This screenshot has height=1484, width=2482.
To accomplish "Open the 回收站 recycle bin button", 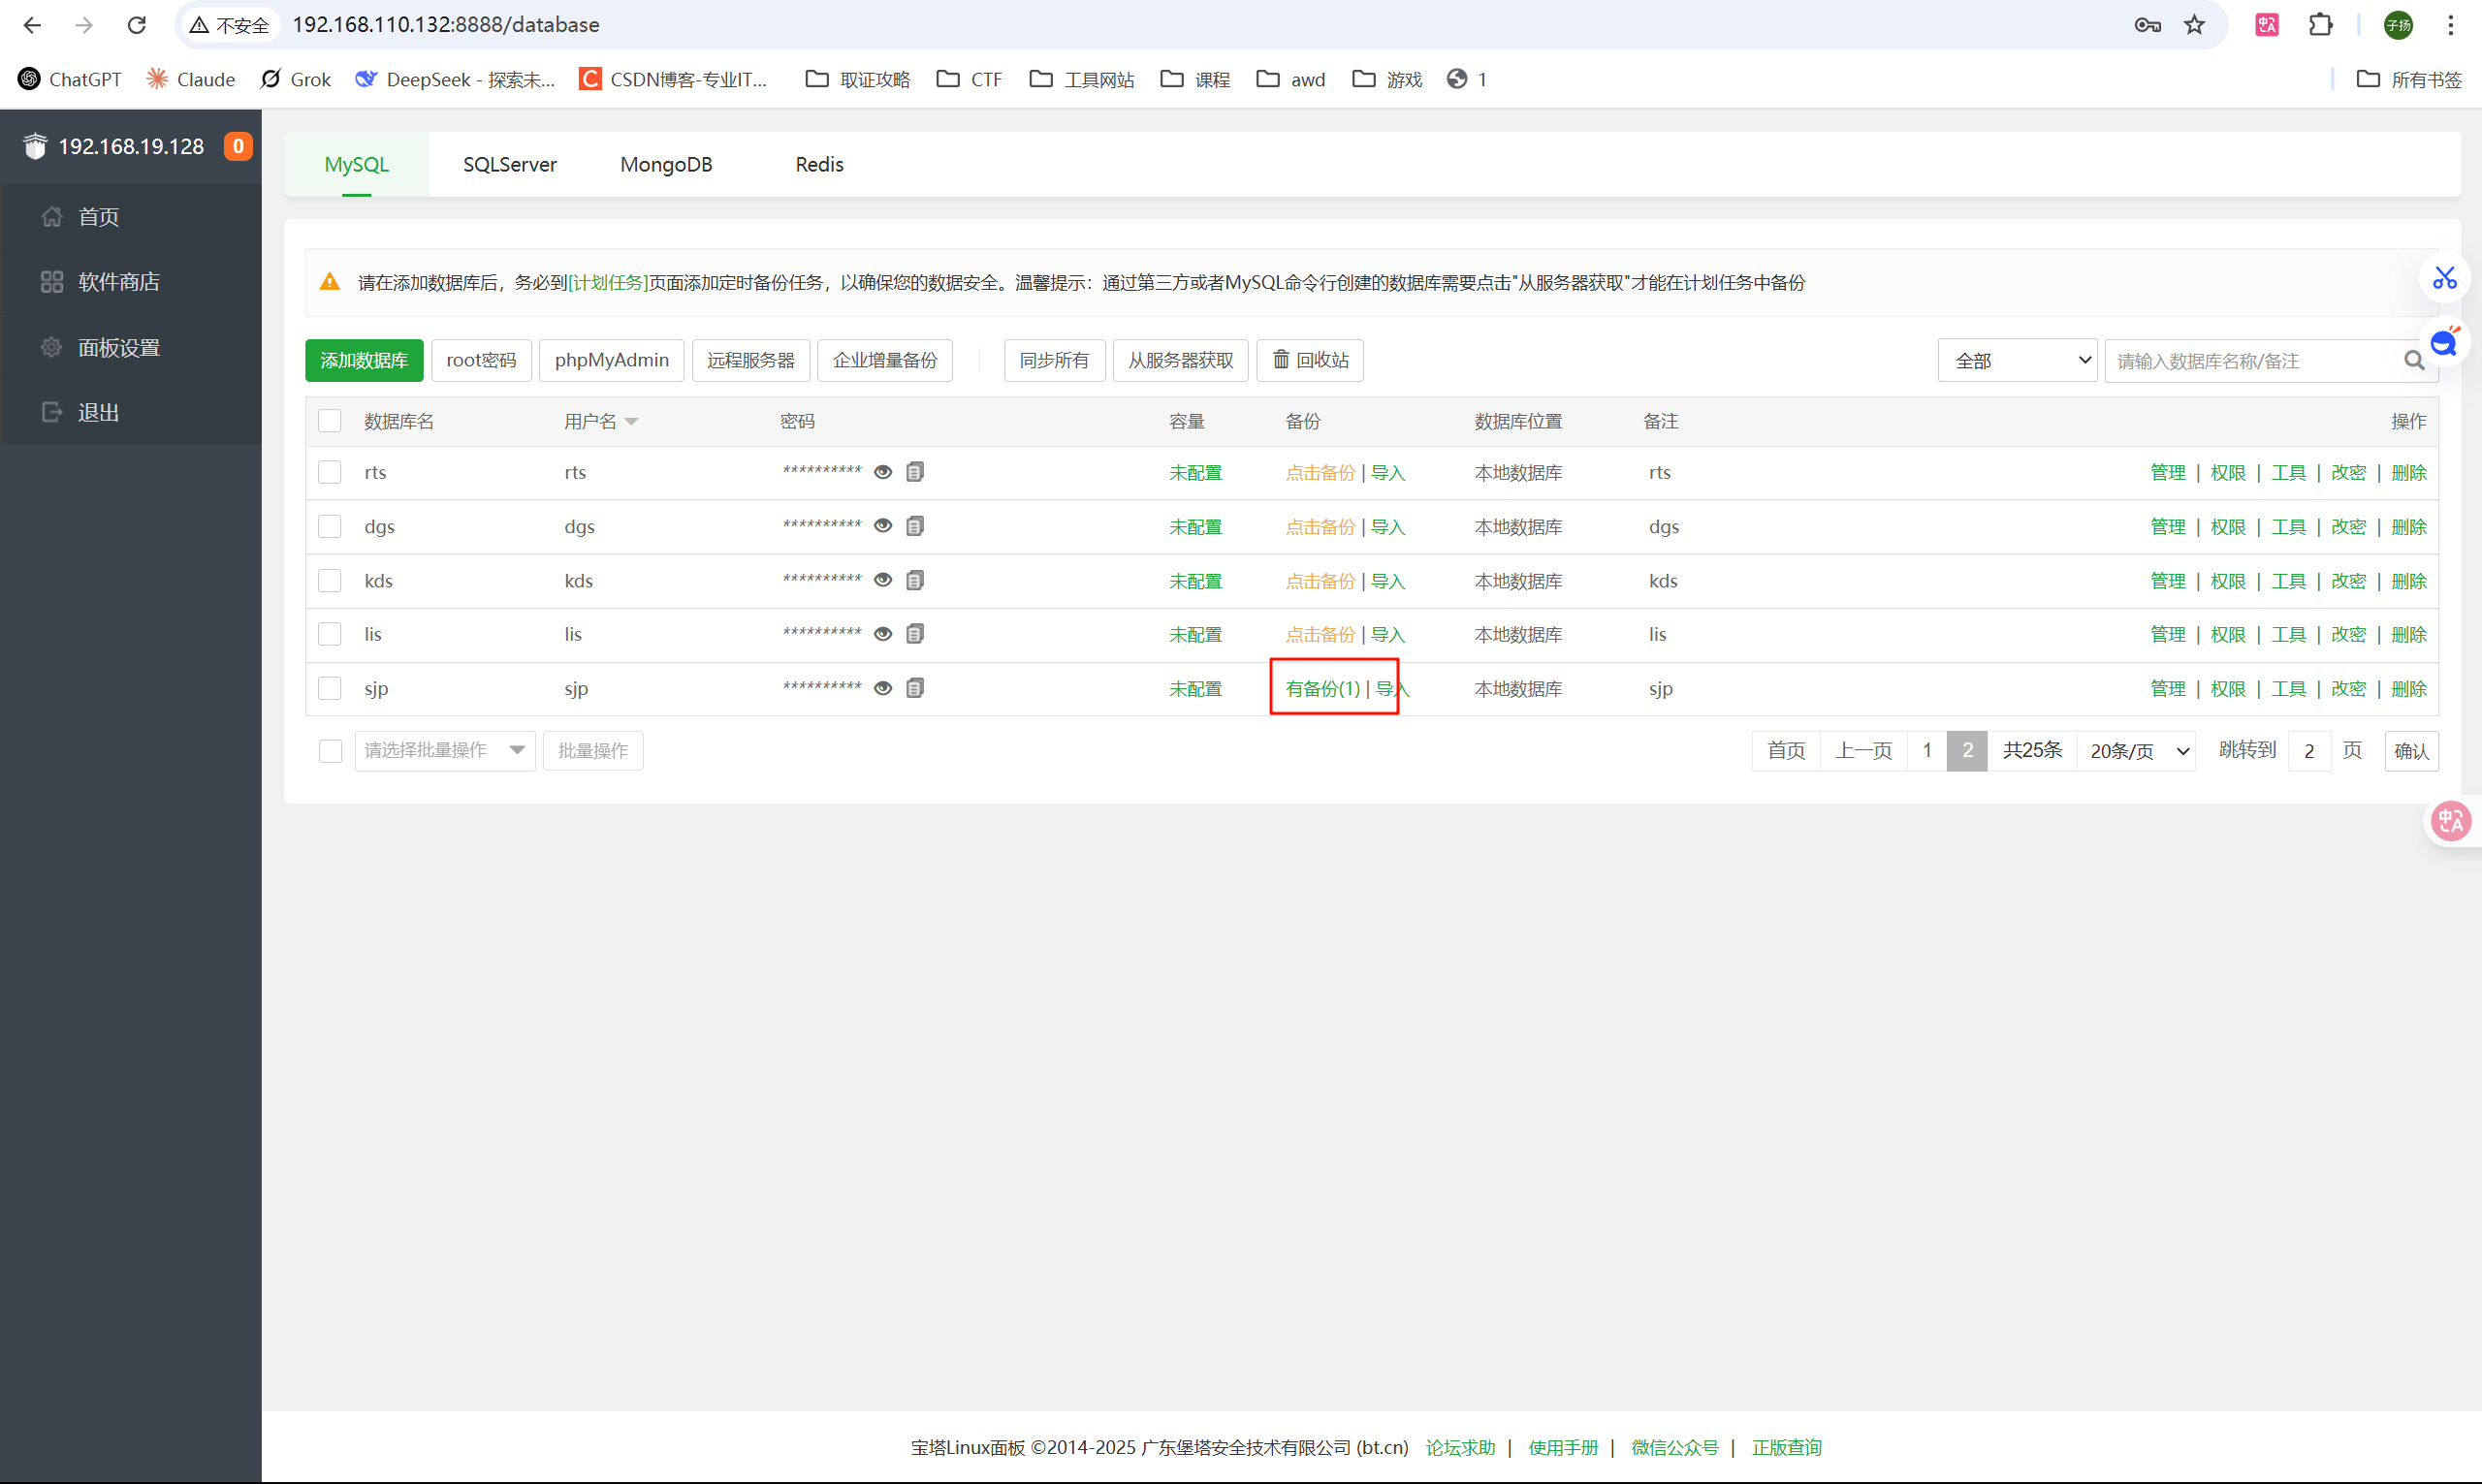I will (1310, 361).
